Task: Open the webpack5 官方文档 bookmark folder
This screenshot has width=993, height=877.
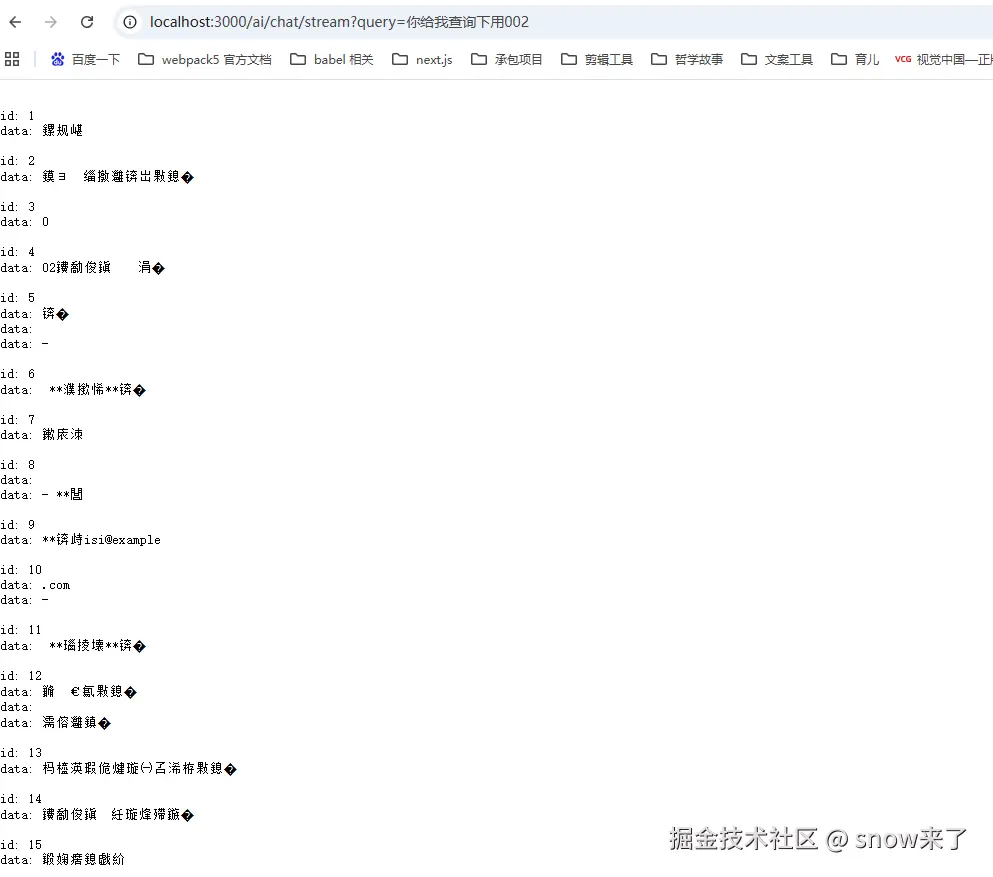Action: [205, 60]
